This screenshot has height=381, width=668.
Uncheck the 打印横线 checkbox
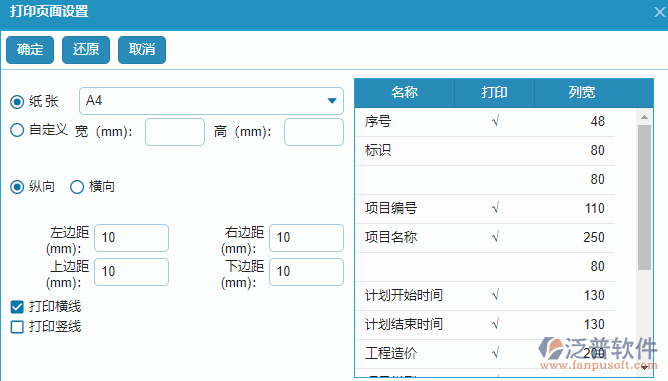pyautogui.click(x=17, y=307)
